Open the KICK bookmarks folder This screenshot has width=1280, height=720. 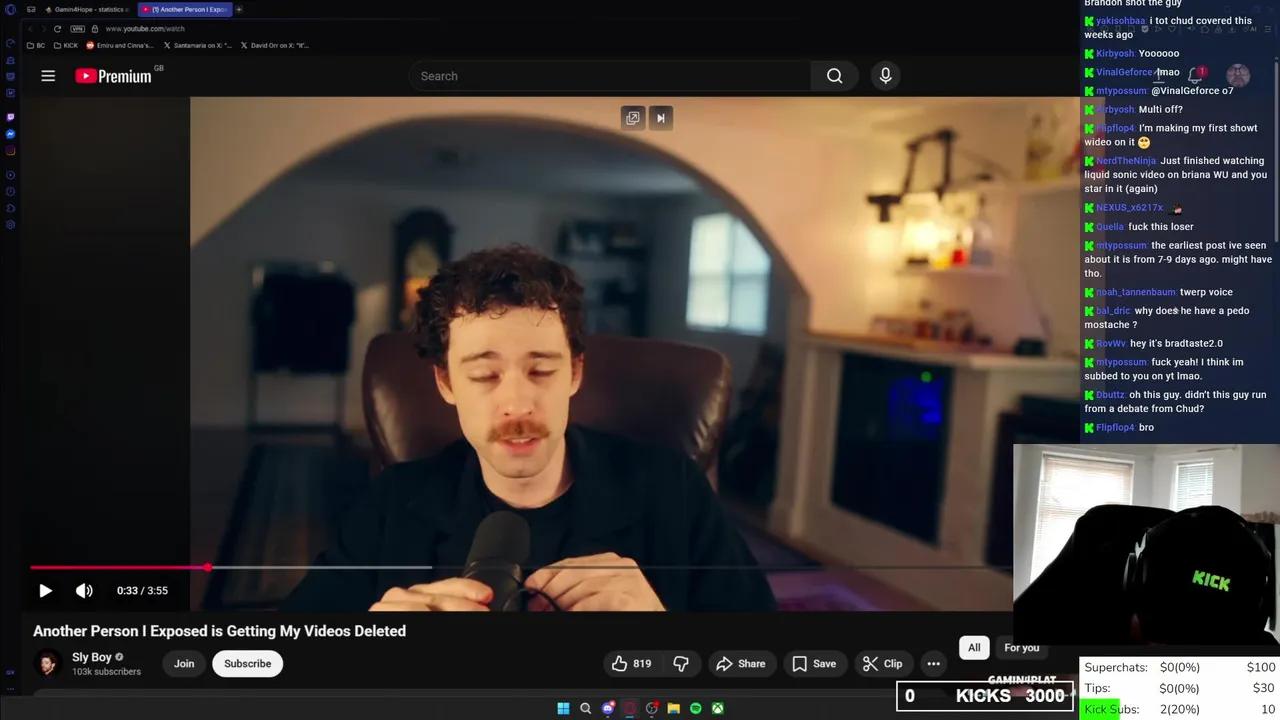[x=66, y=45]
